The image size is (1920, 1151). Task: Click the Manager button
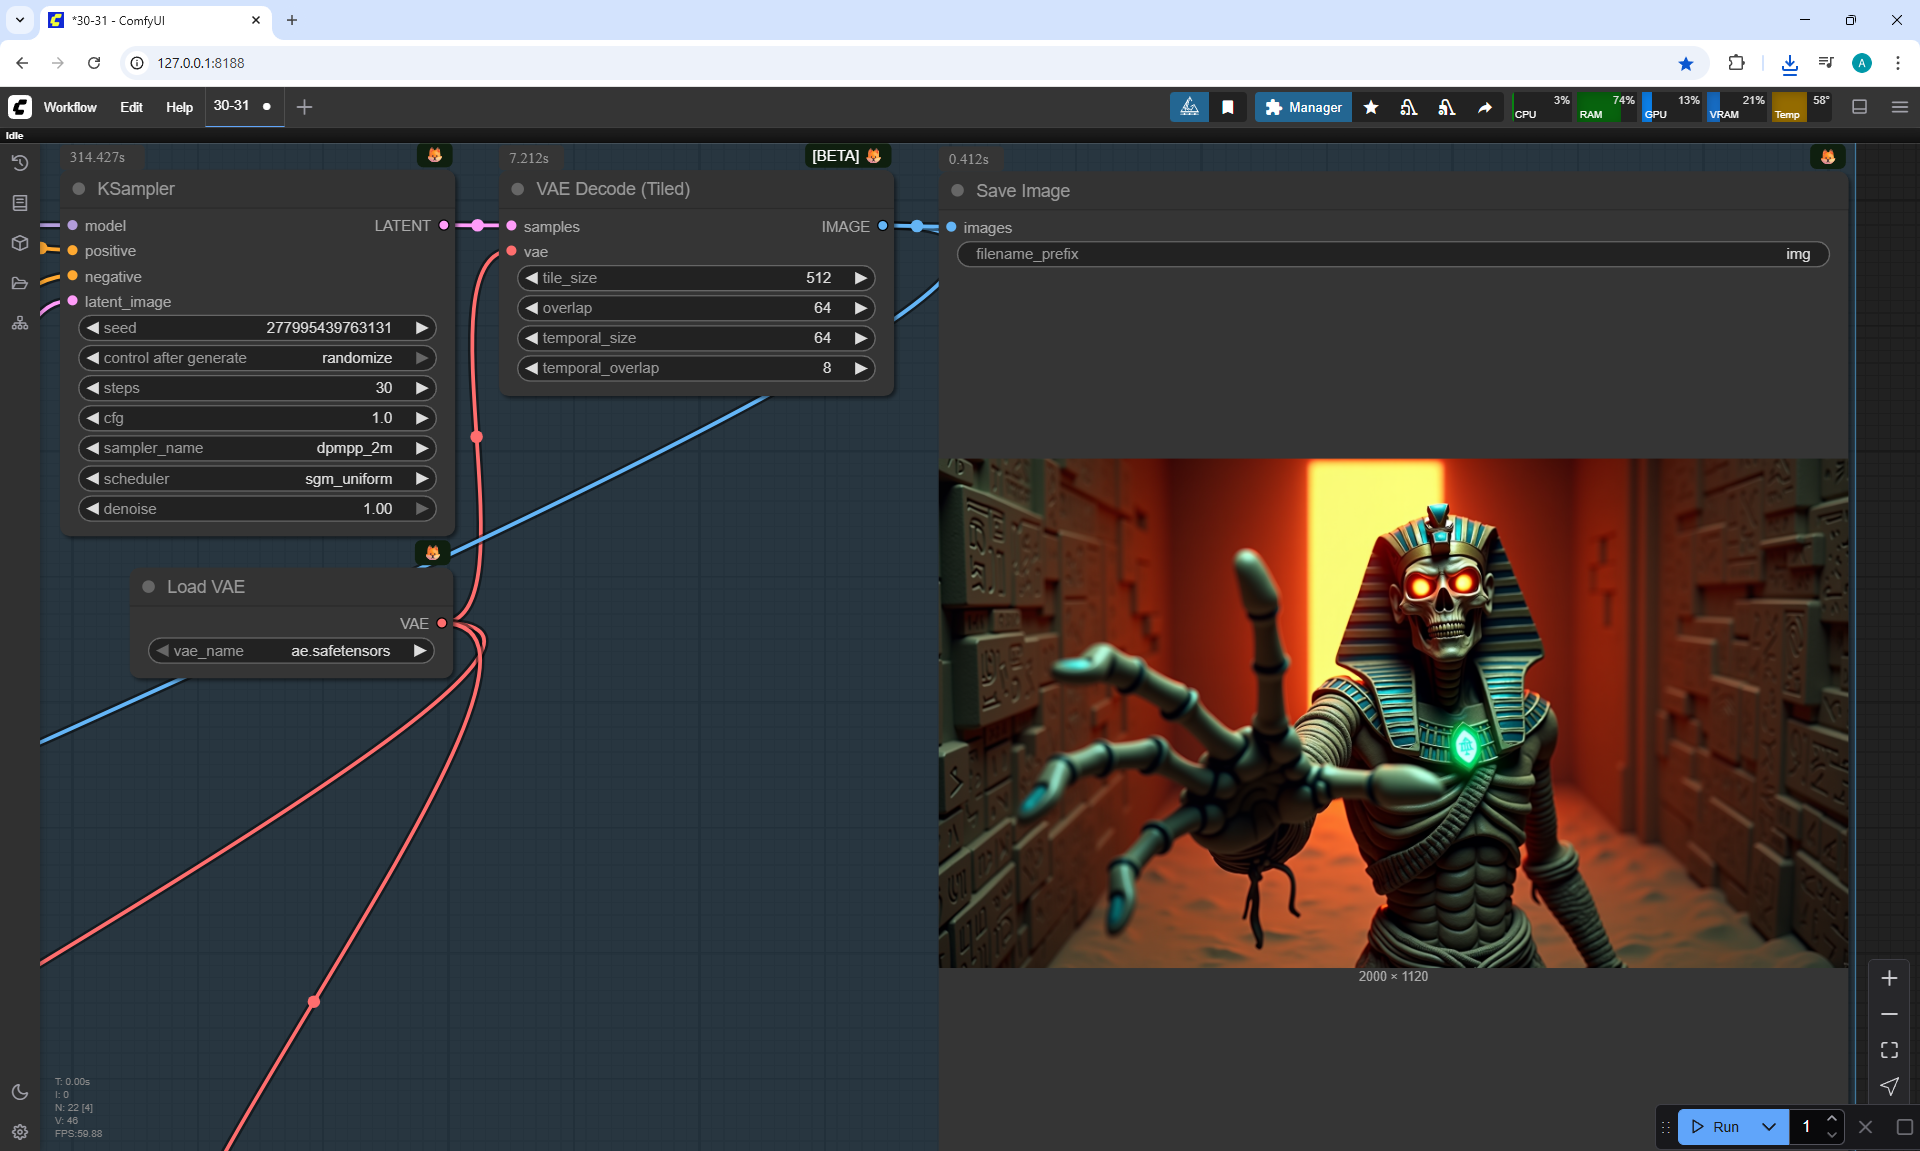1303,107
